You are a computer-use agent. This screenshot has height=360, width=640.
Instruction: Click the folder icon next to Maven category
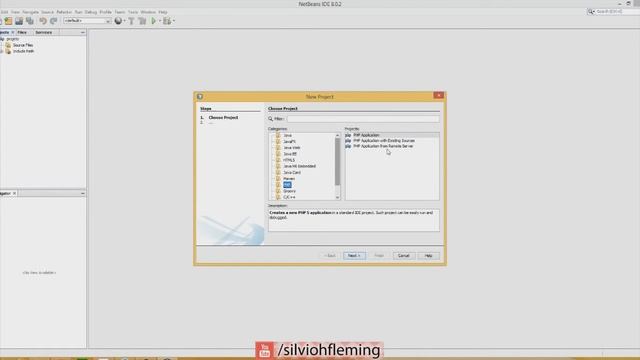click(x=278, y=178)
